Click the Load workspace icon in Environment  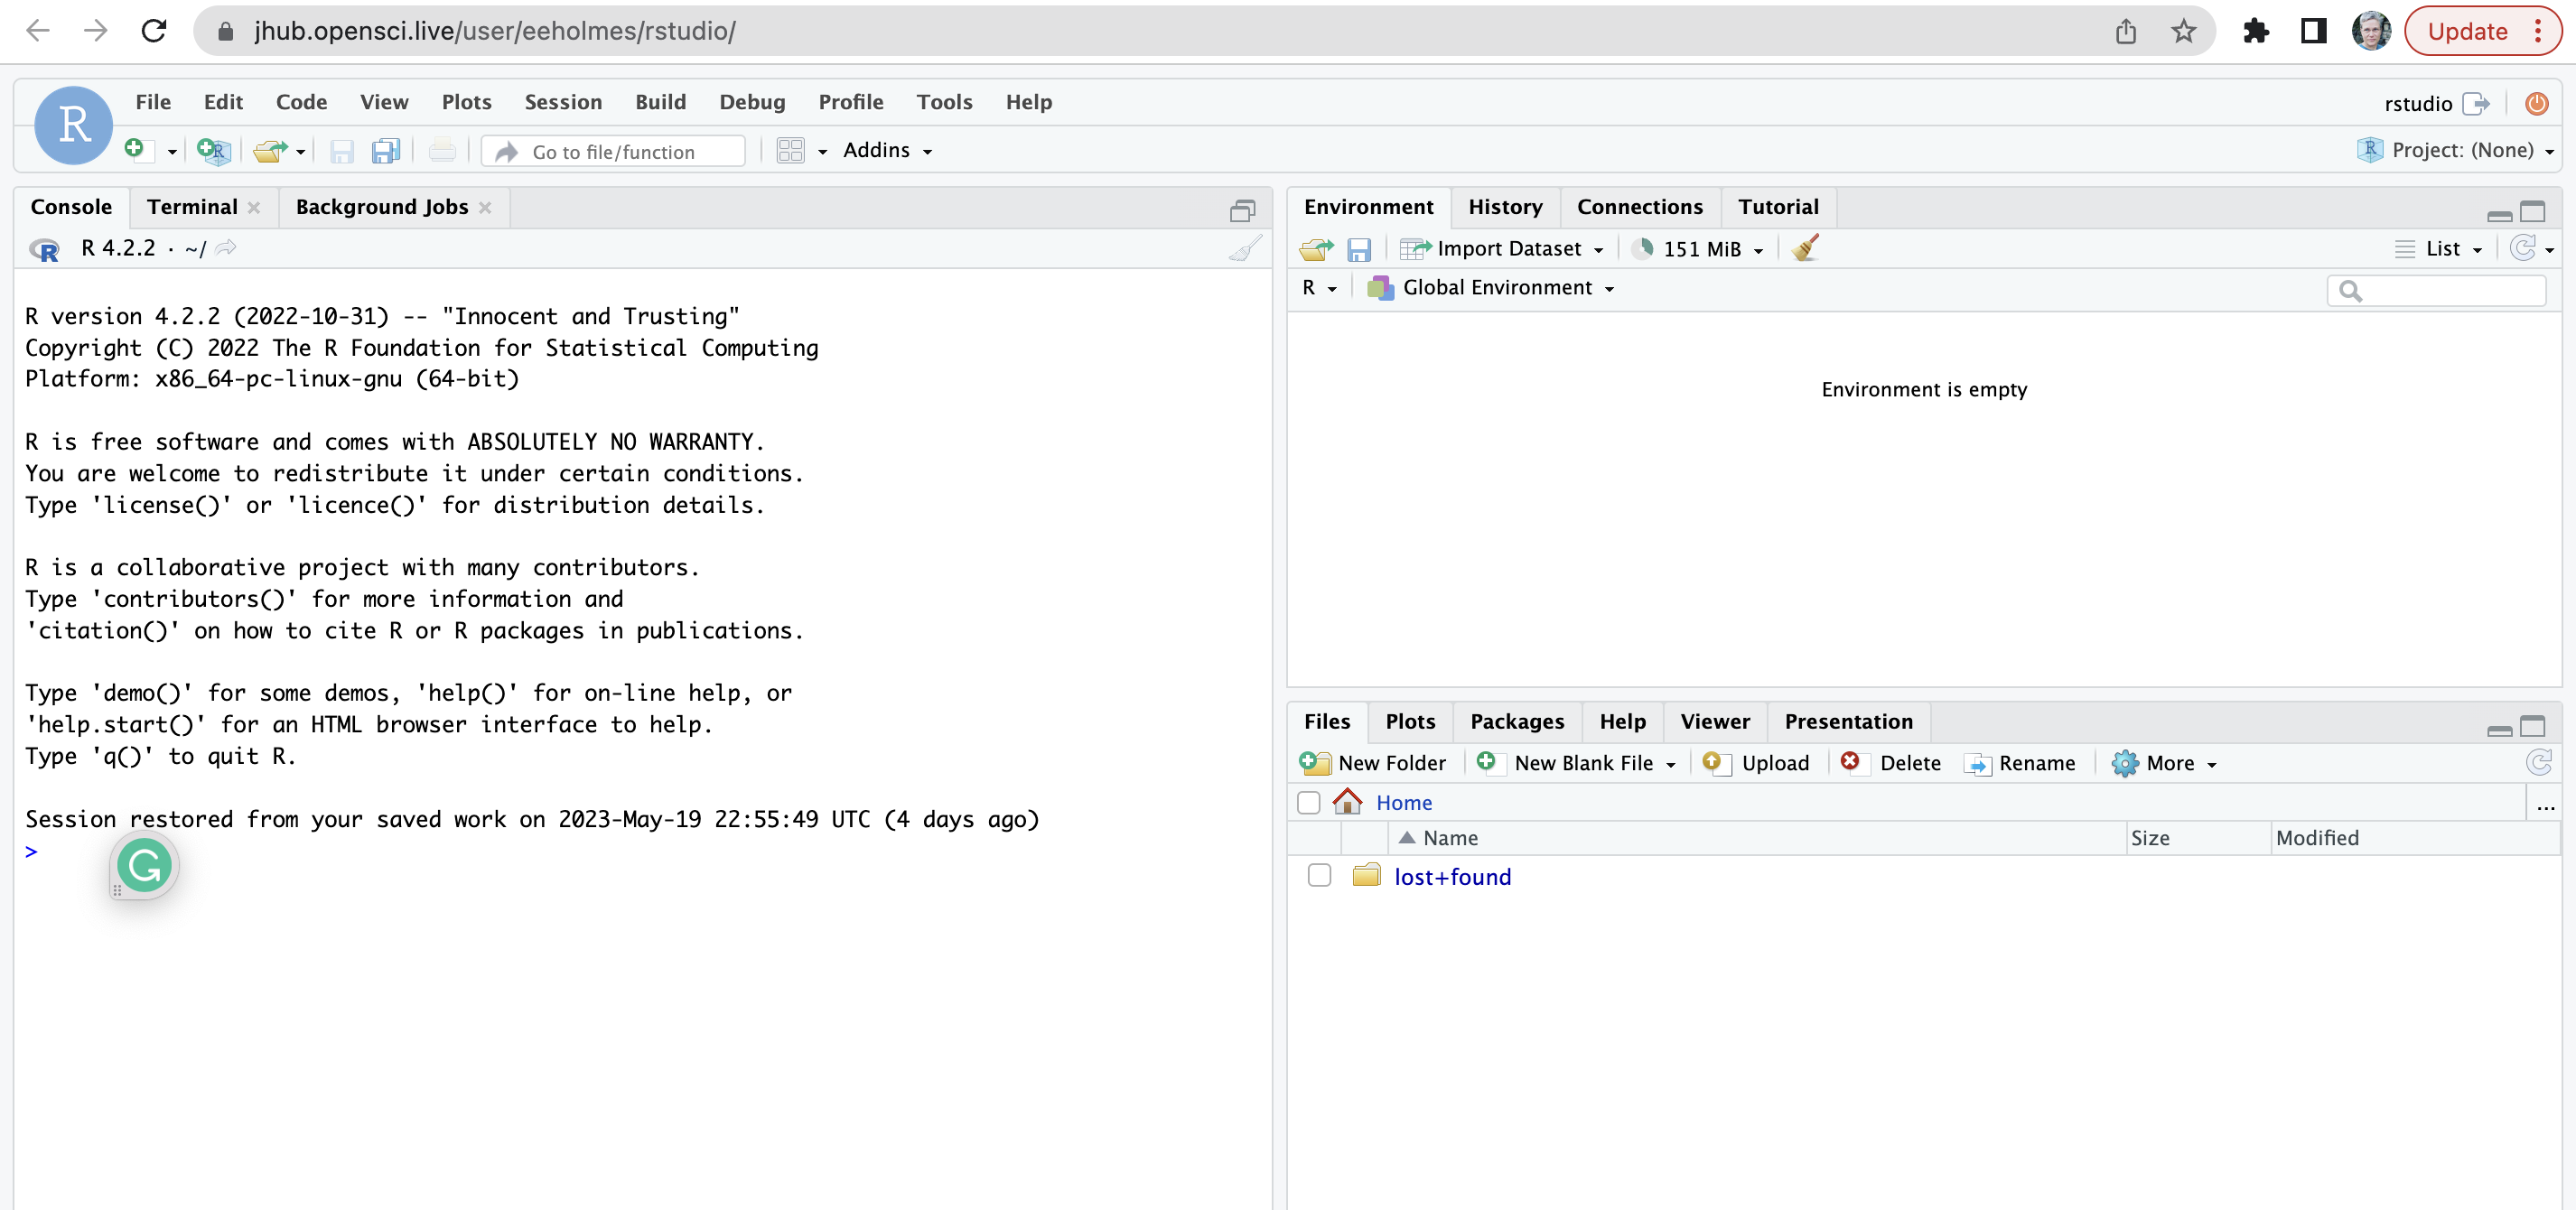coord(1316,248)
